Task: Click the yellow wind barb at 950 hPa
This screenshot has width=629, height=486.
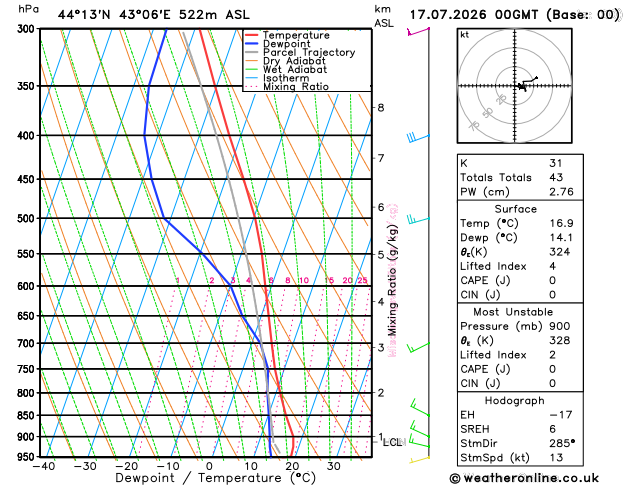Action: (x=419, y=460)
